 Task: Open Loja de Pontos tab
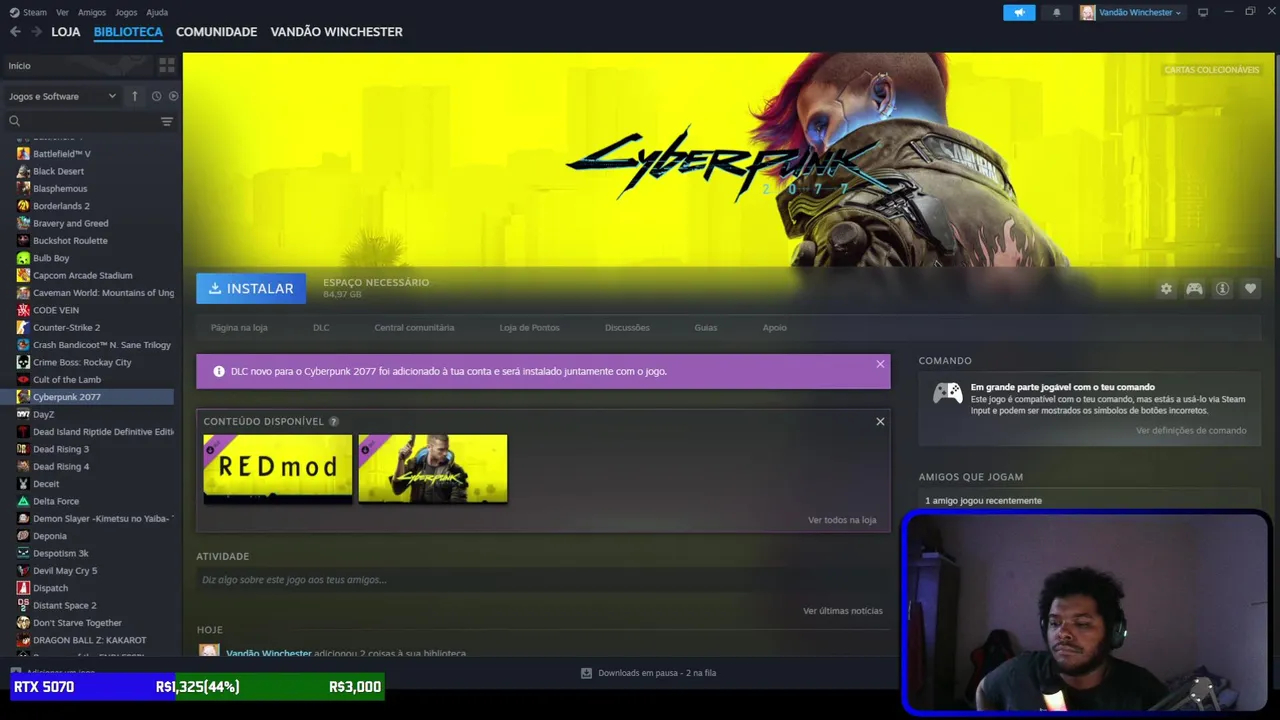click(x=530, y=328)
